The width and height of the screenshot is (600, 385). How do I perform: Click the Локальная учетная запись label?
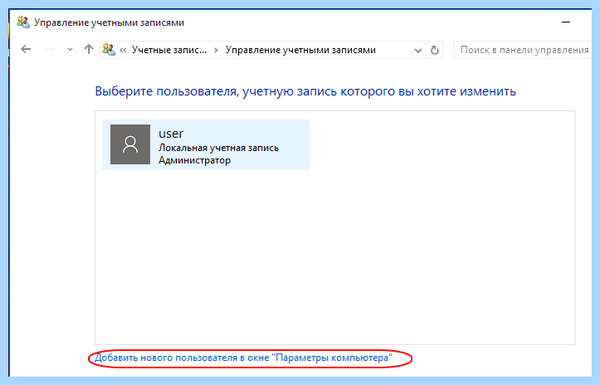218,148
